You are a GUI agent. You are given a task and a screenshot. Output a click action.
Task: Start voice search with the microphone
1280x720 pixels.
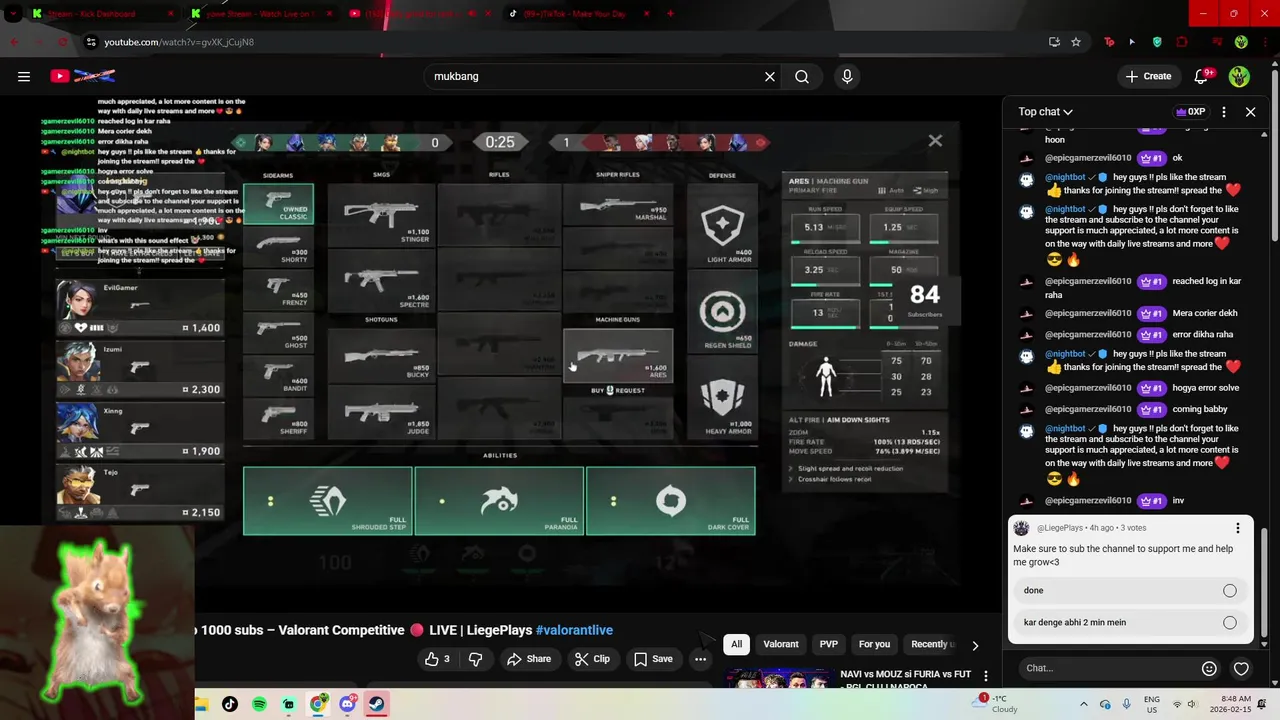(x=847, y=76)
